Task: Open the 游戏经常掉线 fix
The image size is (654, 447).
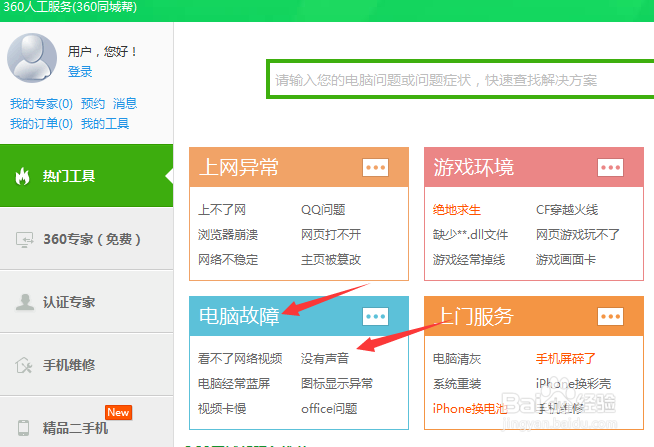Action: 468,259
